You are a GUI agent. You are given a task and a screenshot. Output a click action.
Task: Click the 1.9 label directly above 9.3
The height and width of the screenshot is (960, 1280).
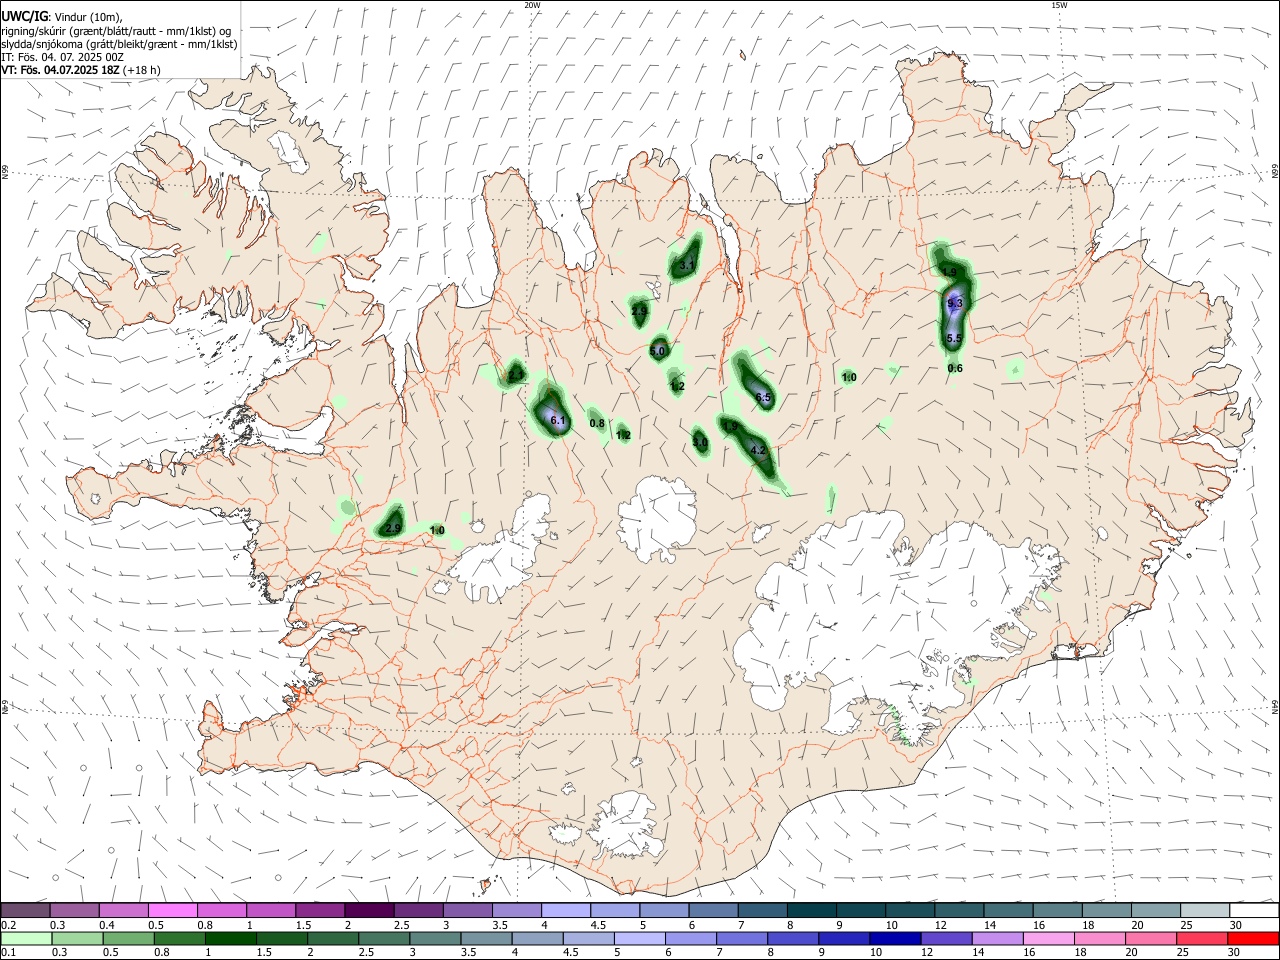(x=949, y=272)
